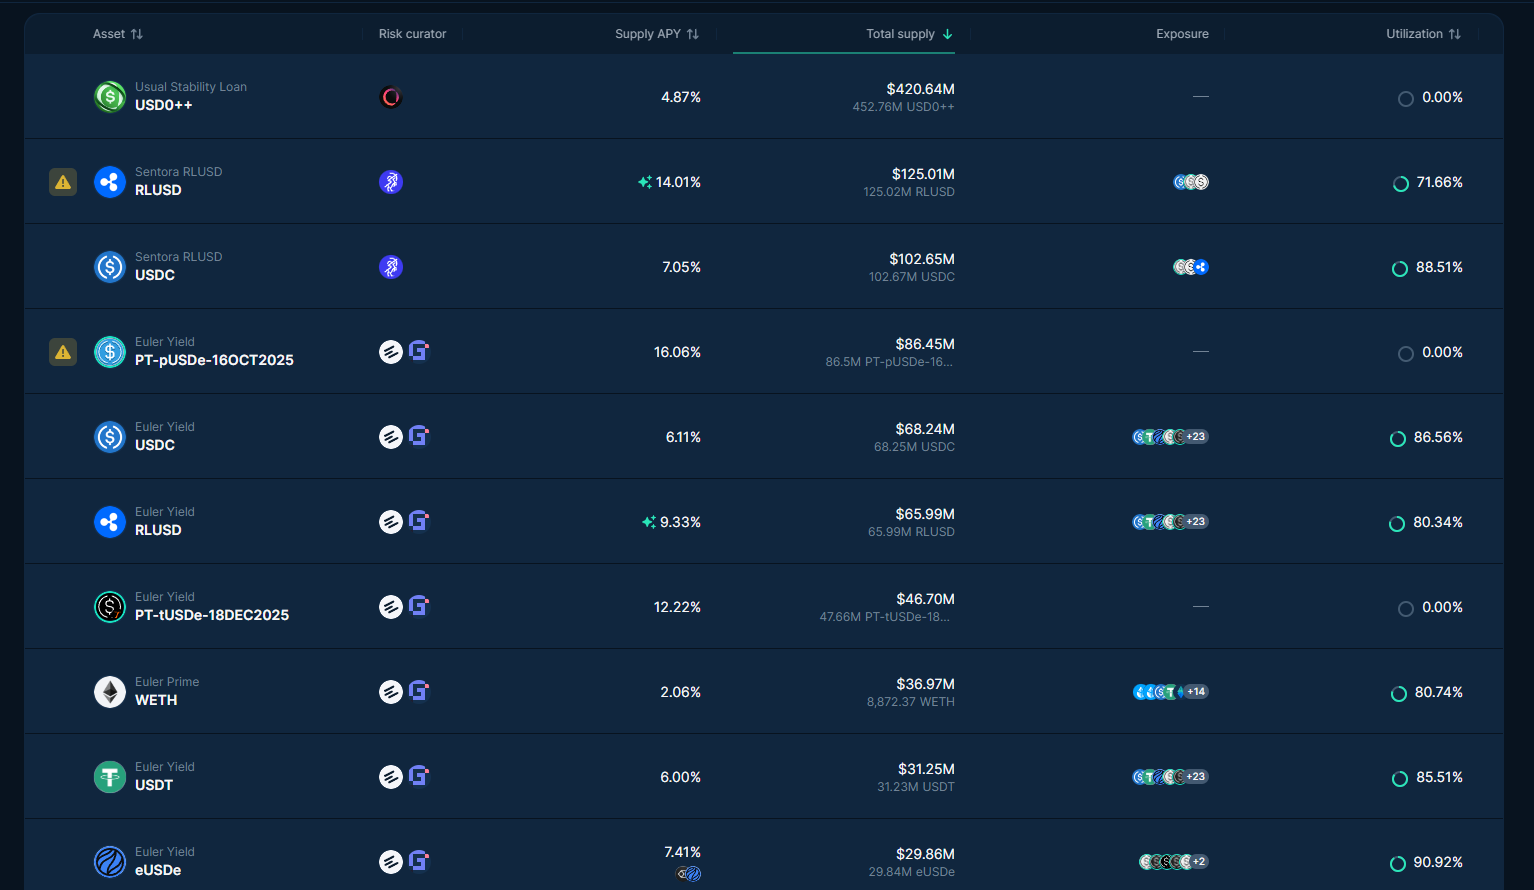Toggle Total supply sort direction
Viewport: 1534px width, 890px height.
pyautogui.click(x=909, y=34)
